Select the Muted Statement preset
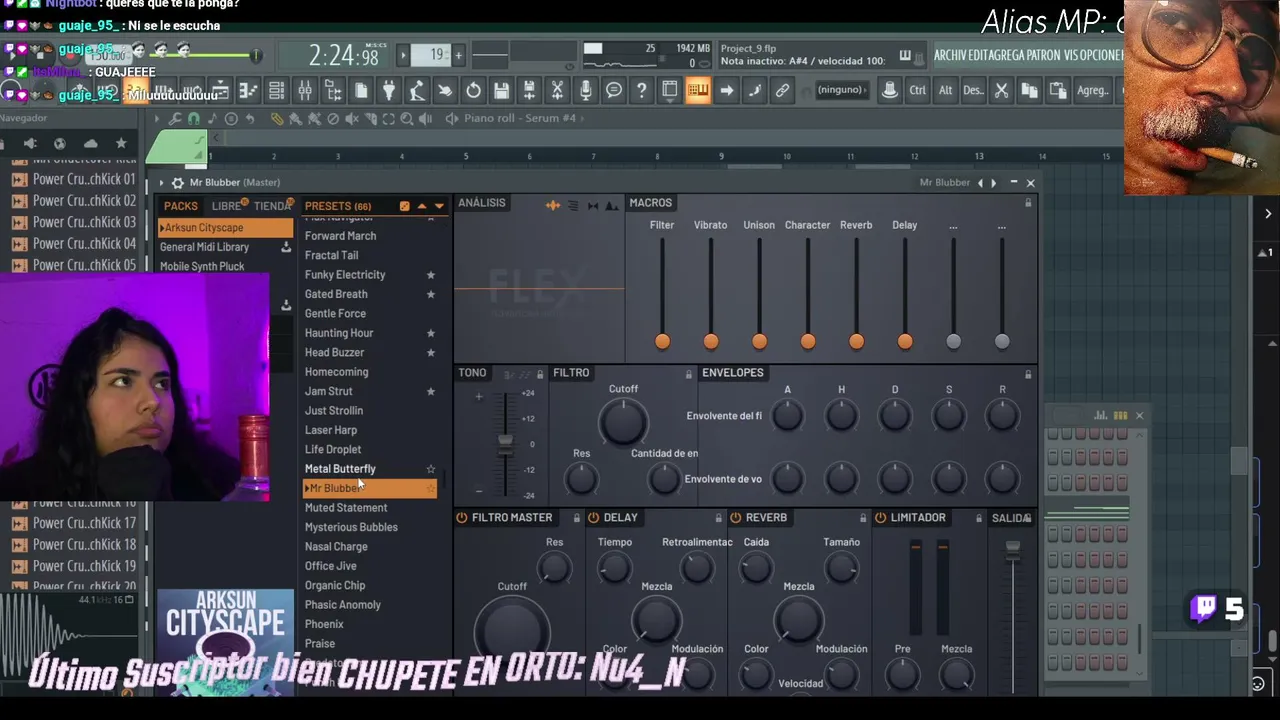Image resolution: width=1280 pixels, height=720 pixels. 346,508
